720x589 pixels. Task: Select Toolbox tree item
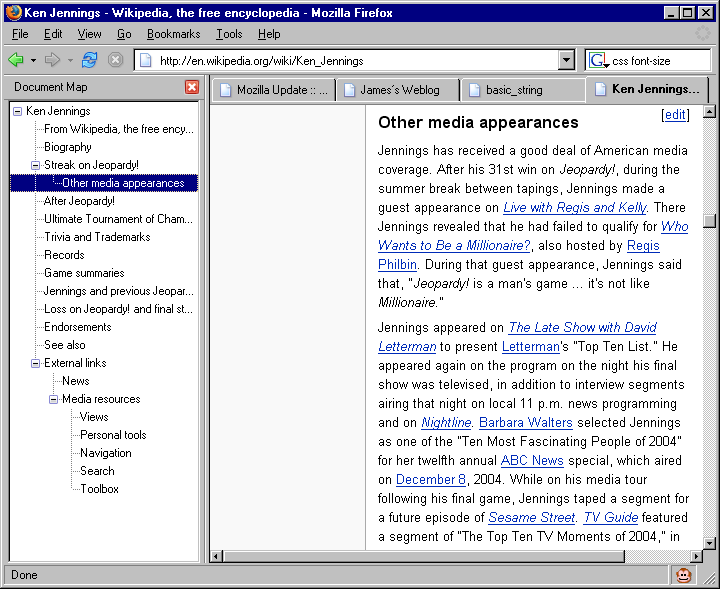pyautogui.click(x=99, y=489)
